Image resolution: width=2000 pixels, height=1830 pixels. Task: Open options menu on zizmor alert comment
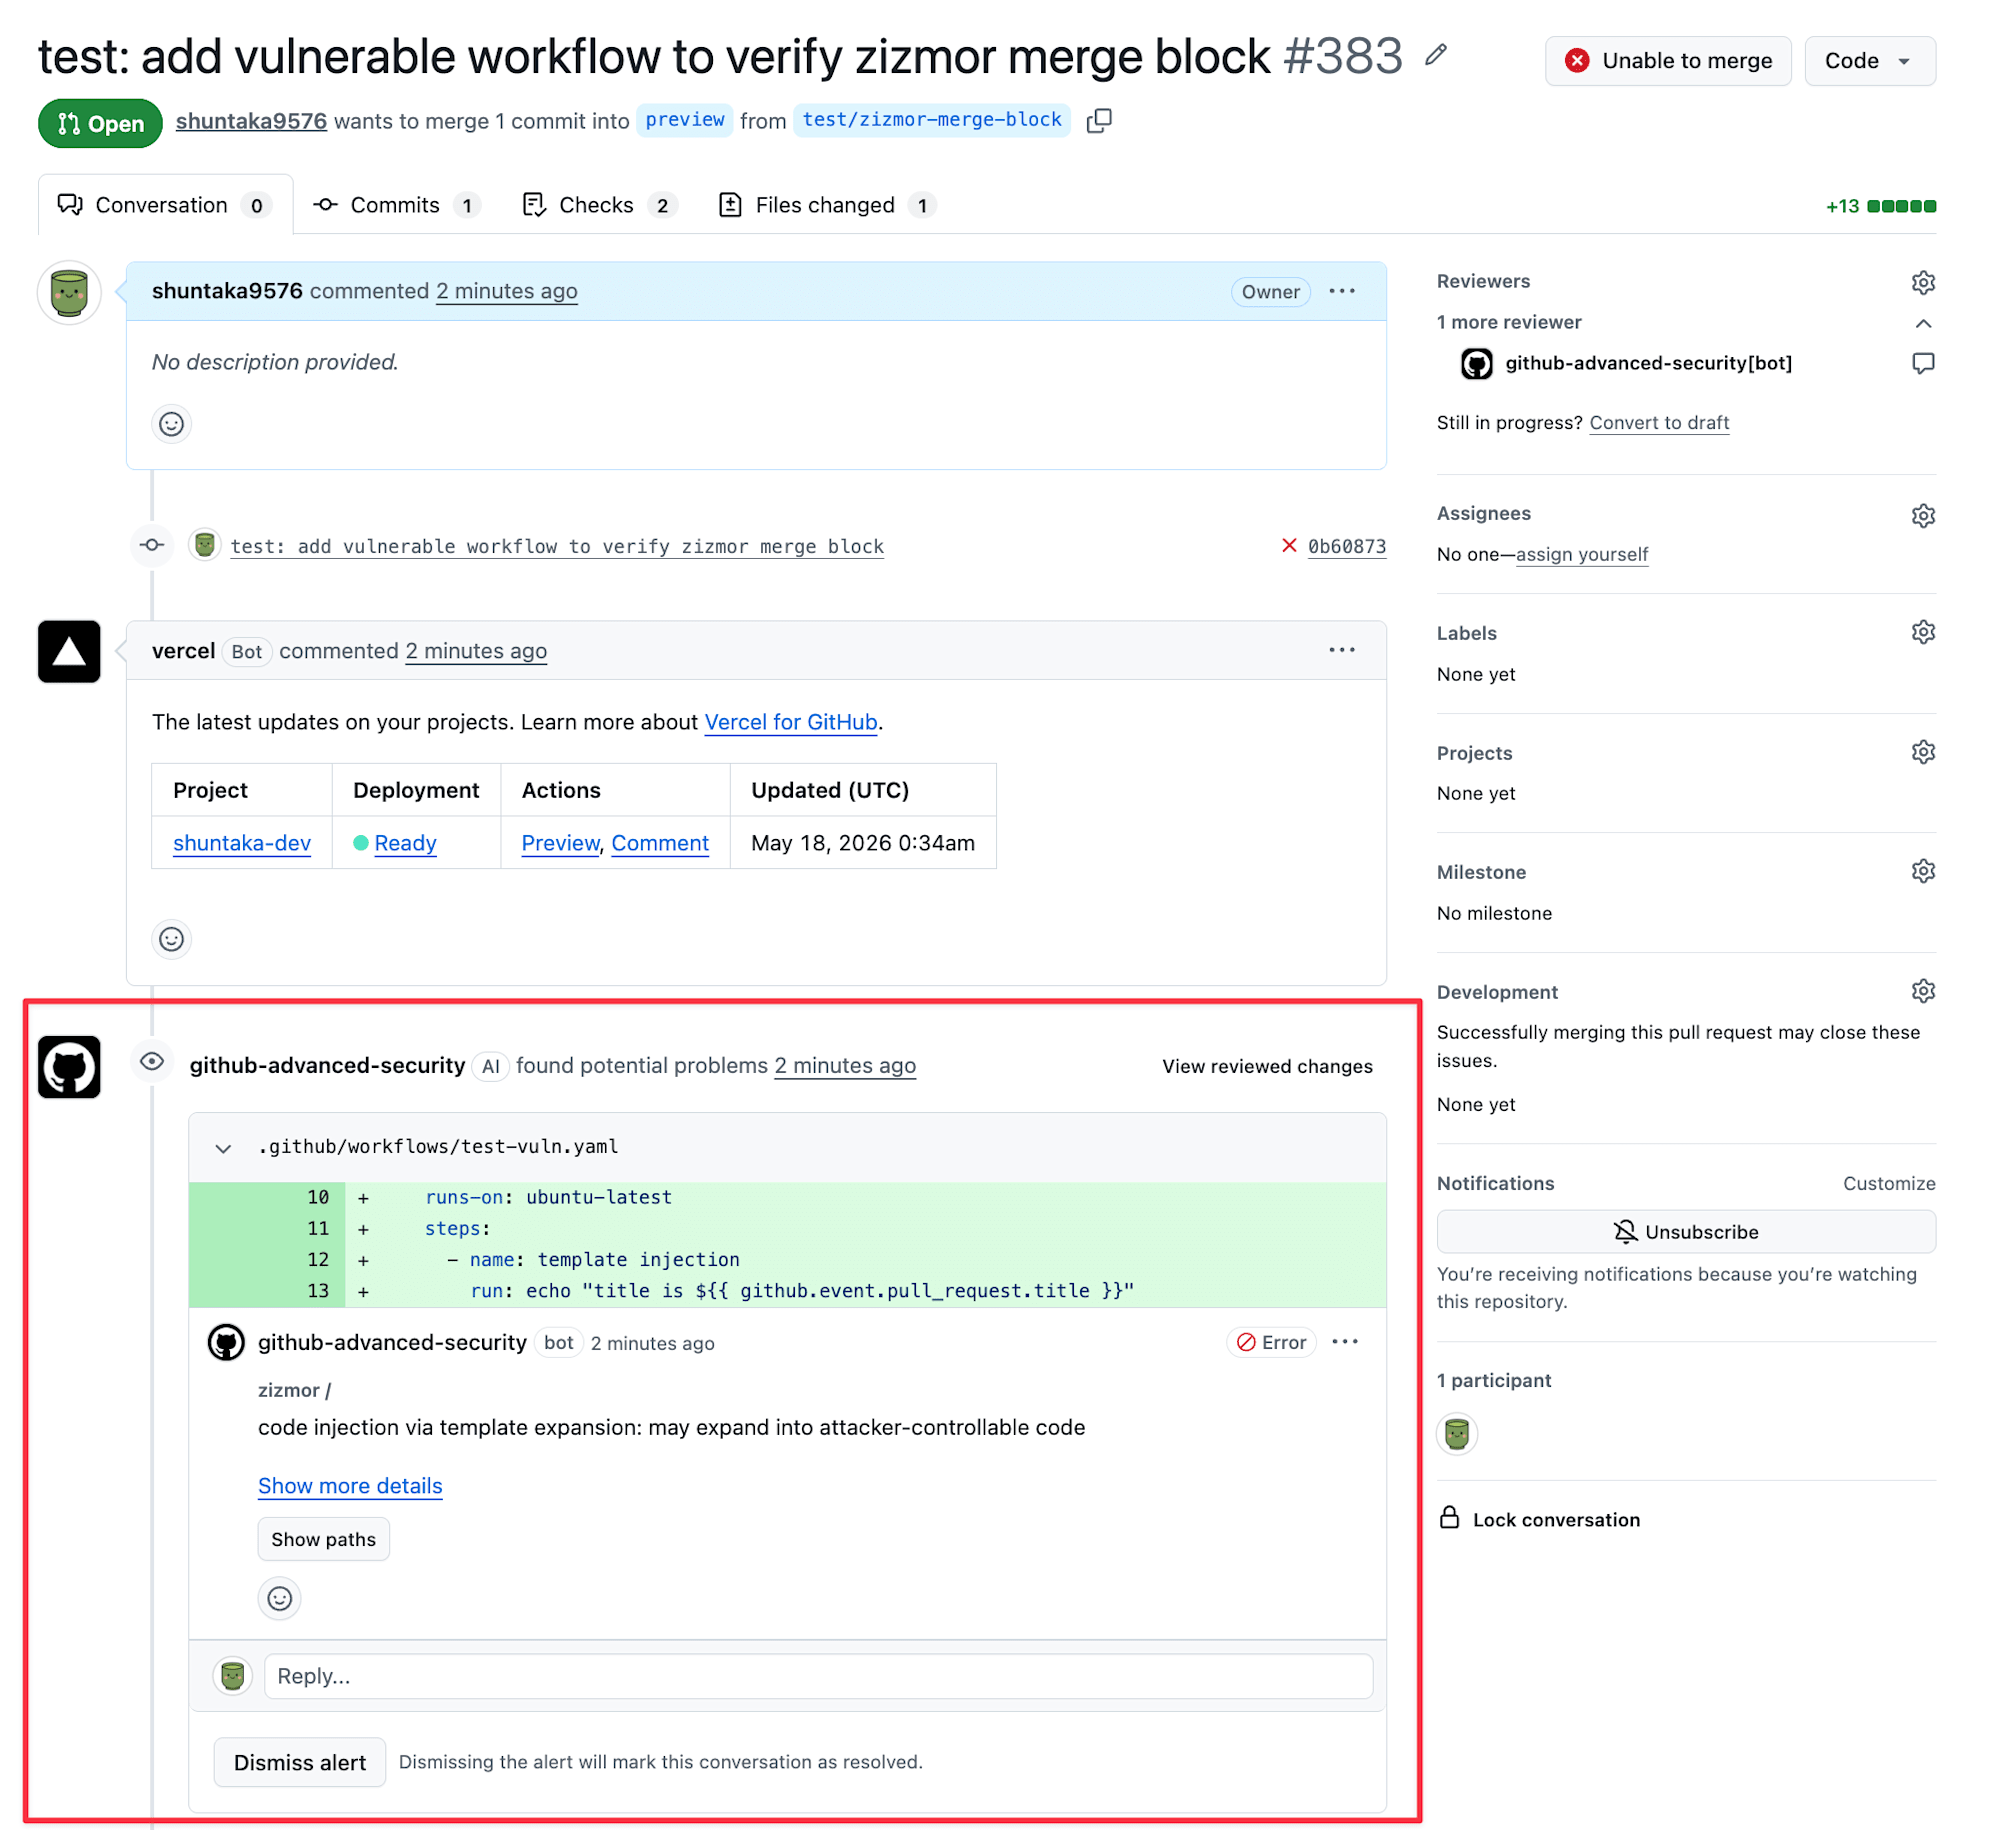click(x=1345, y=1341)
